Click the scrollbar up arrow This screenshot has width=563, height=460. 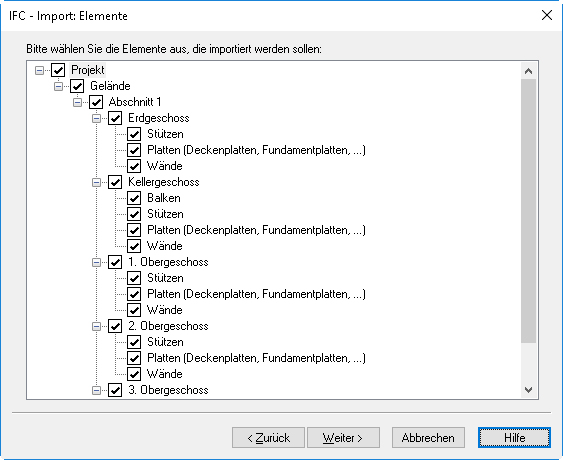(529, 71)
